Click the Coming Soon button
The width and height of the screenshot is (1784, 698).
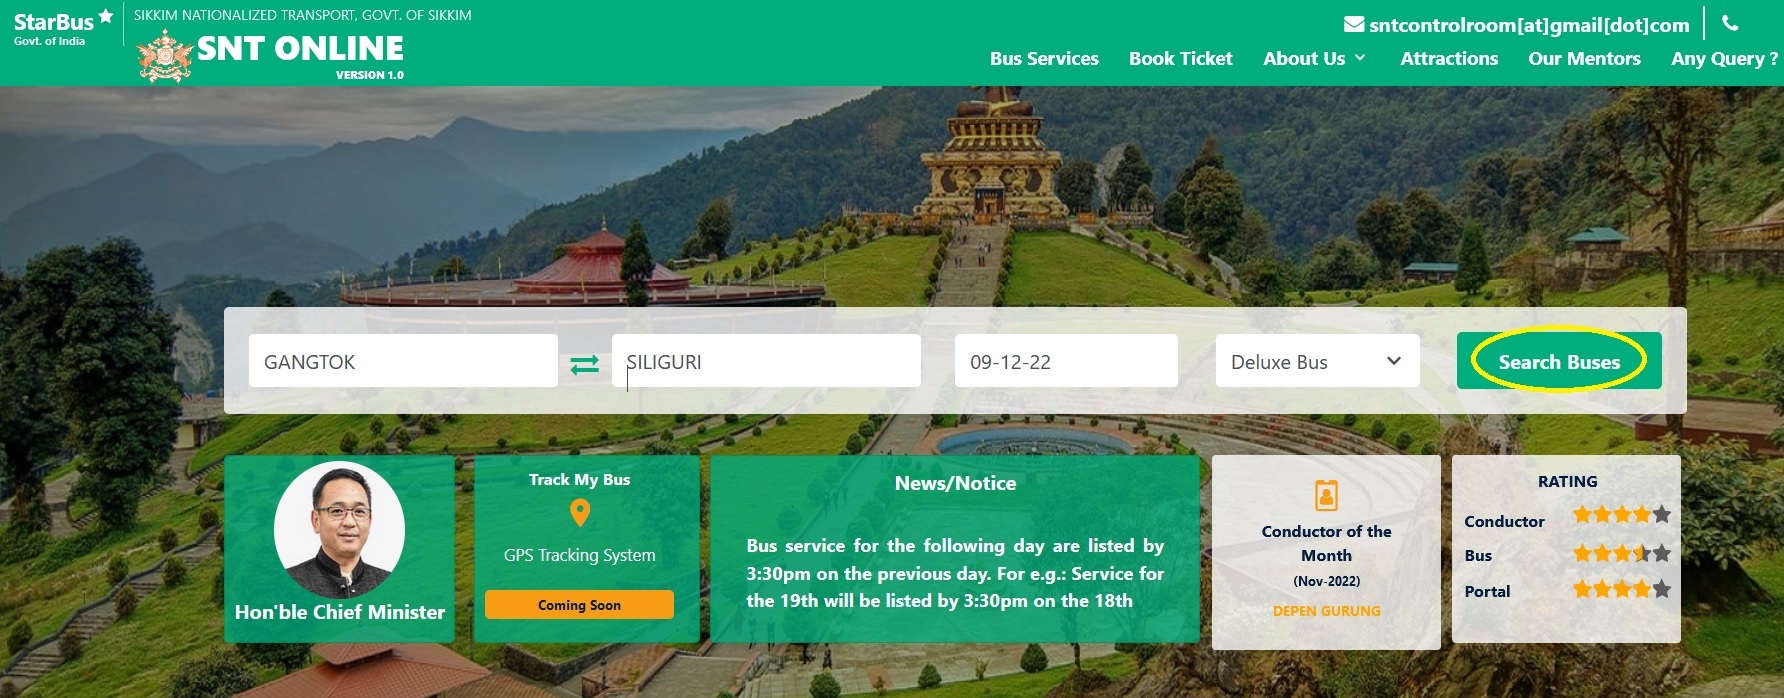(579, 605)
